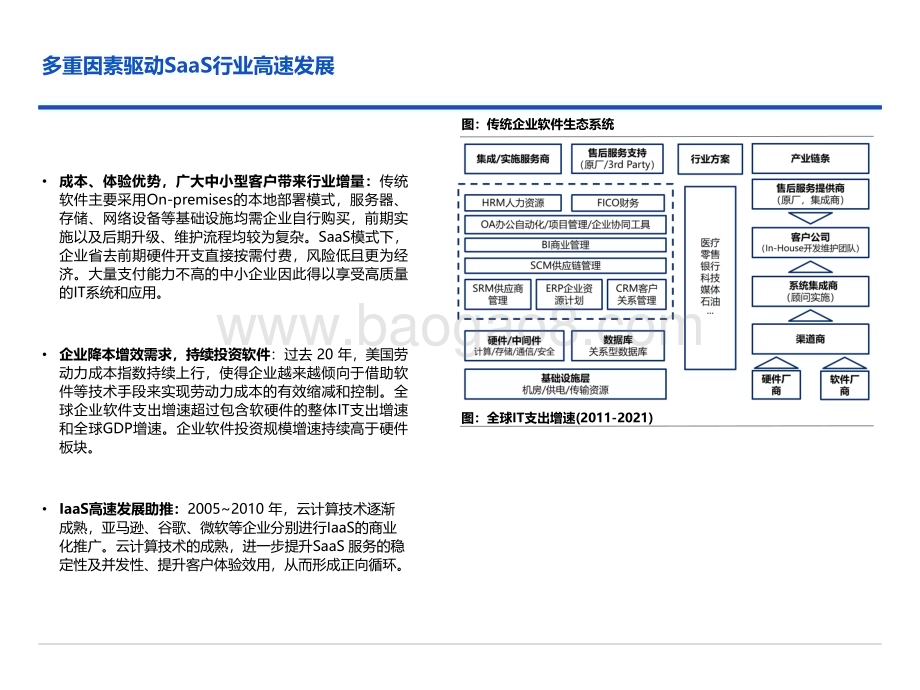
Task: Click the 售后服务支持 (原厂/3rd Party) box
Action: (x=617, y=159)
